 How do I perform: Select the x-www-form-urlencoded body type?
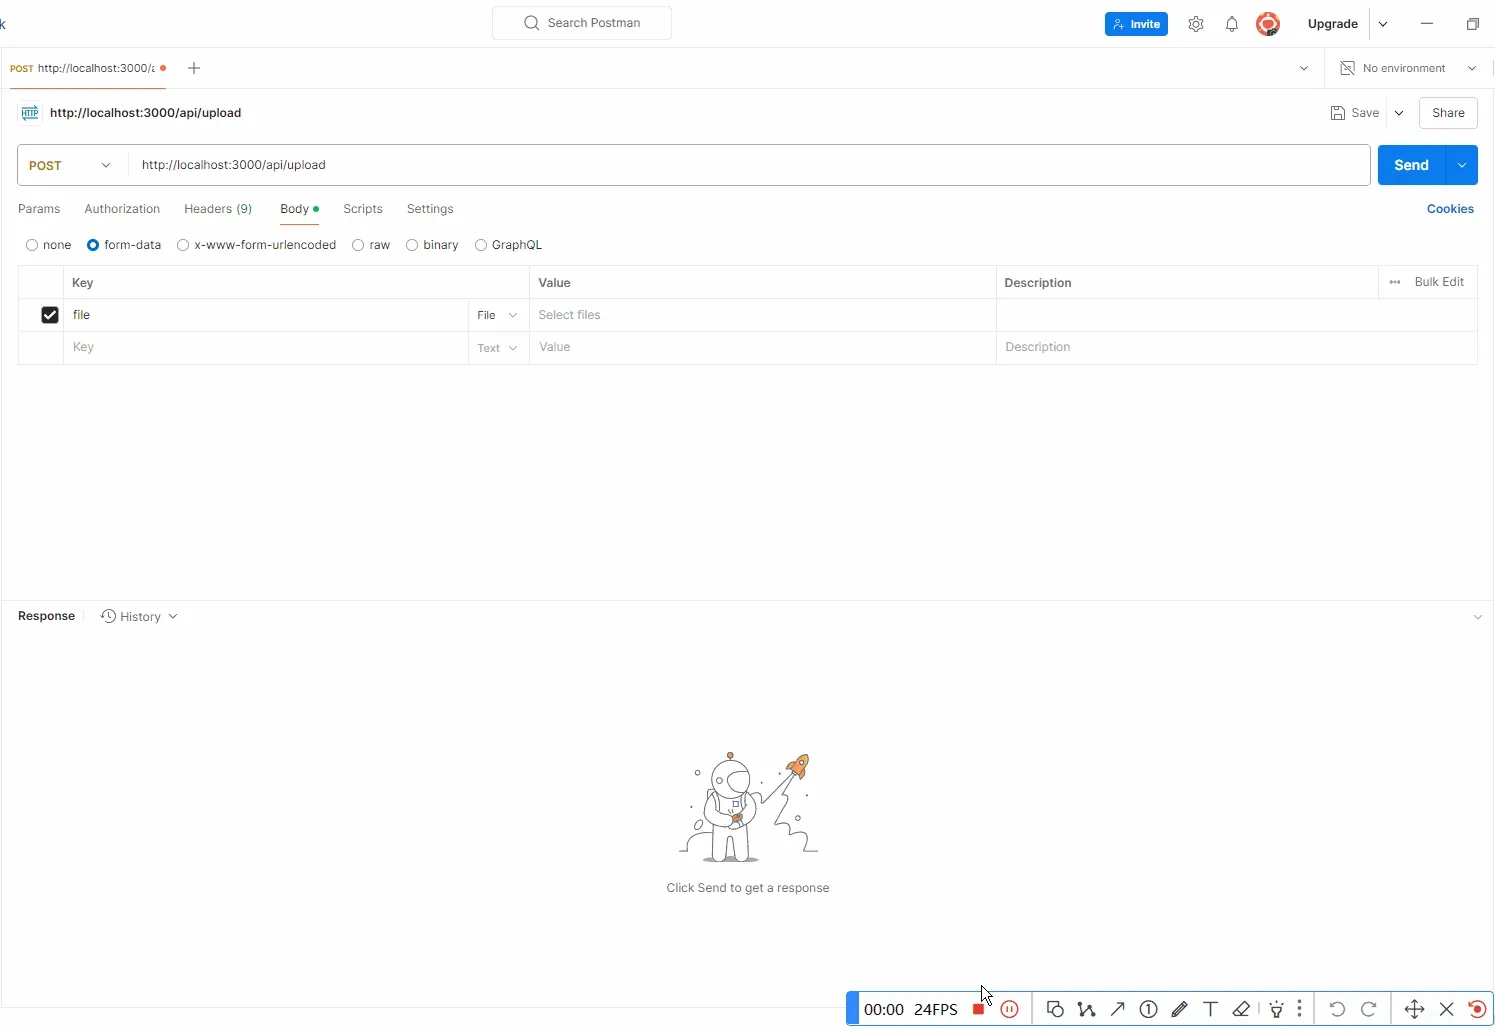click(183, 245)
